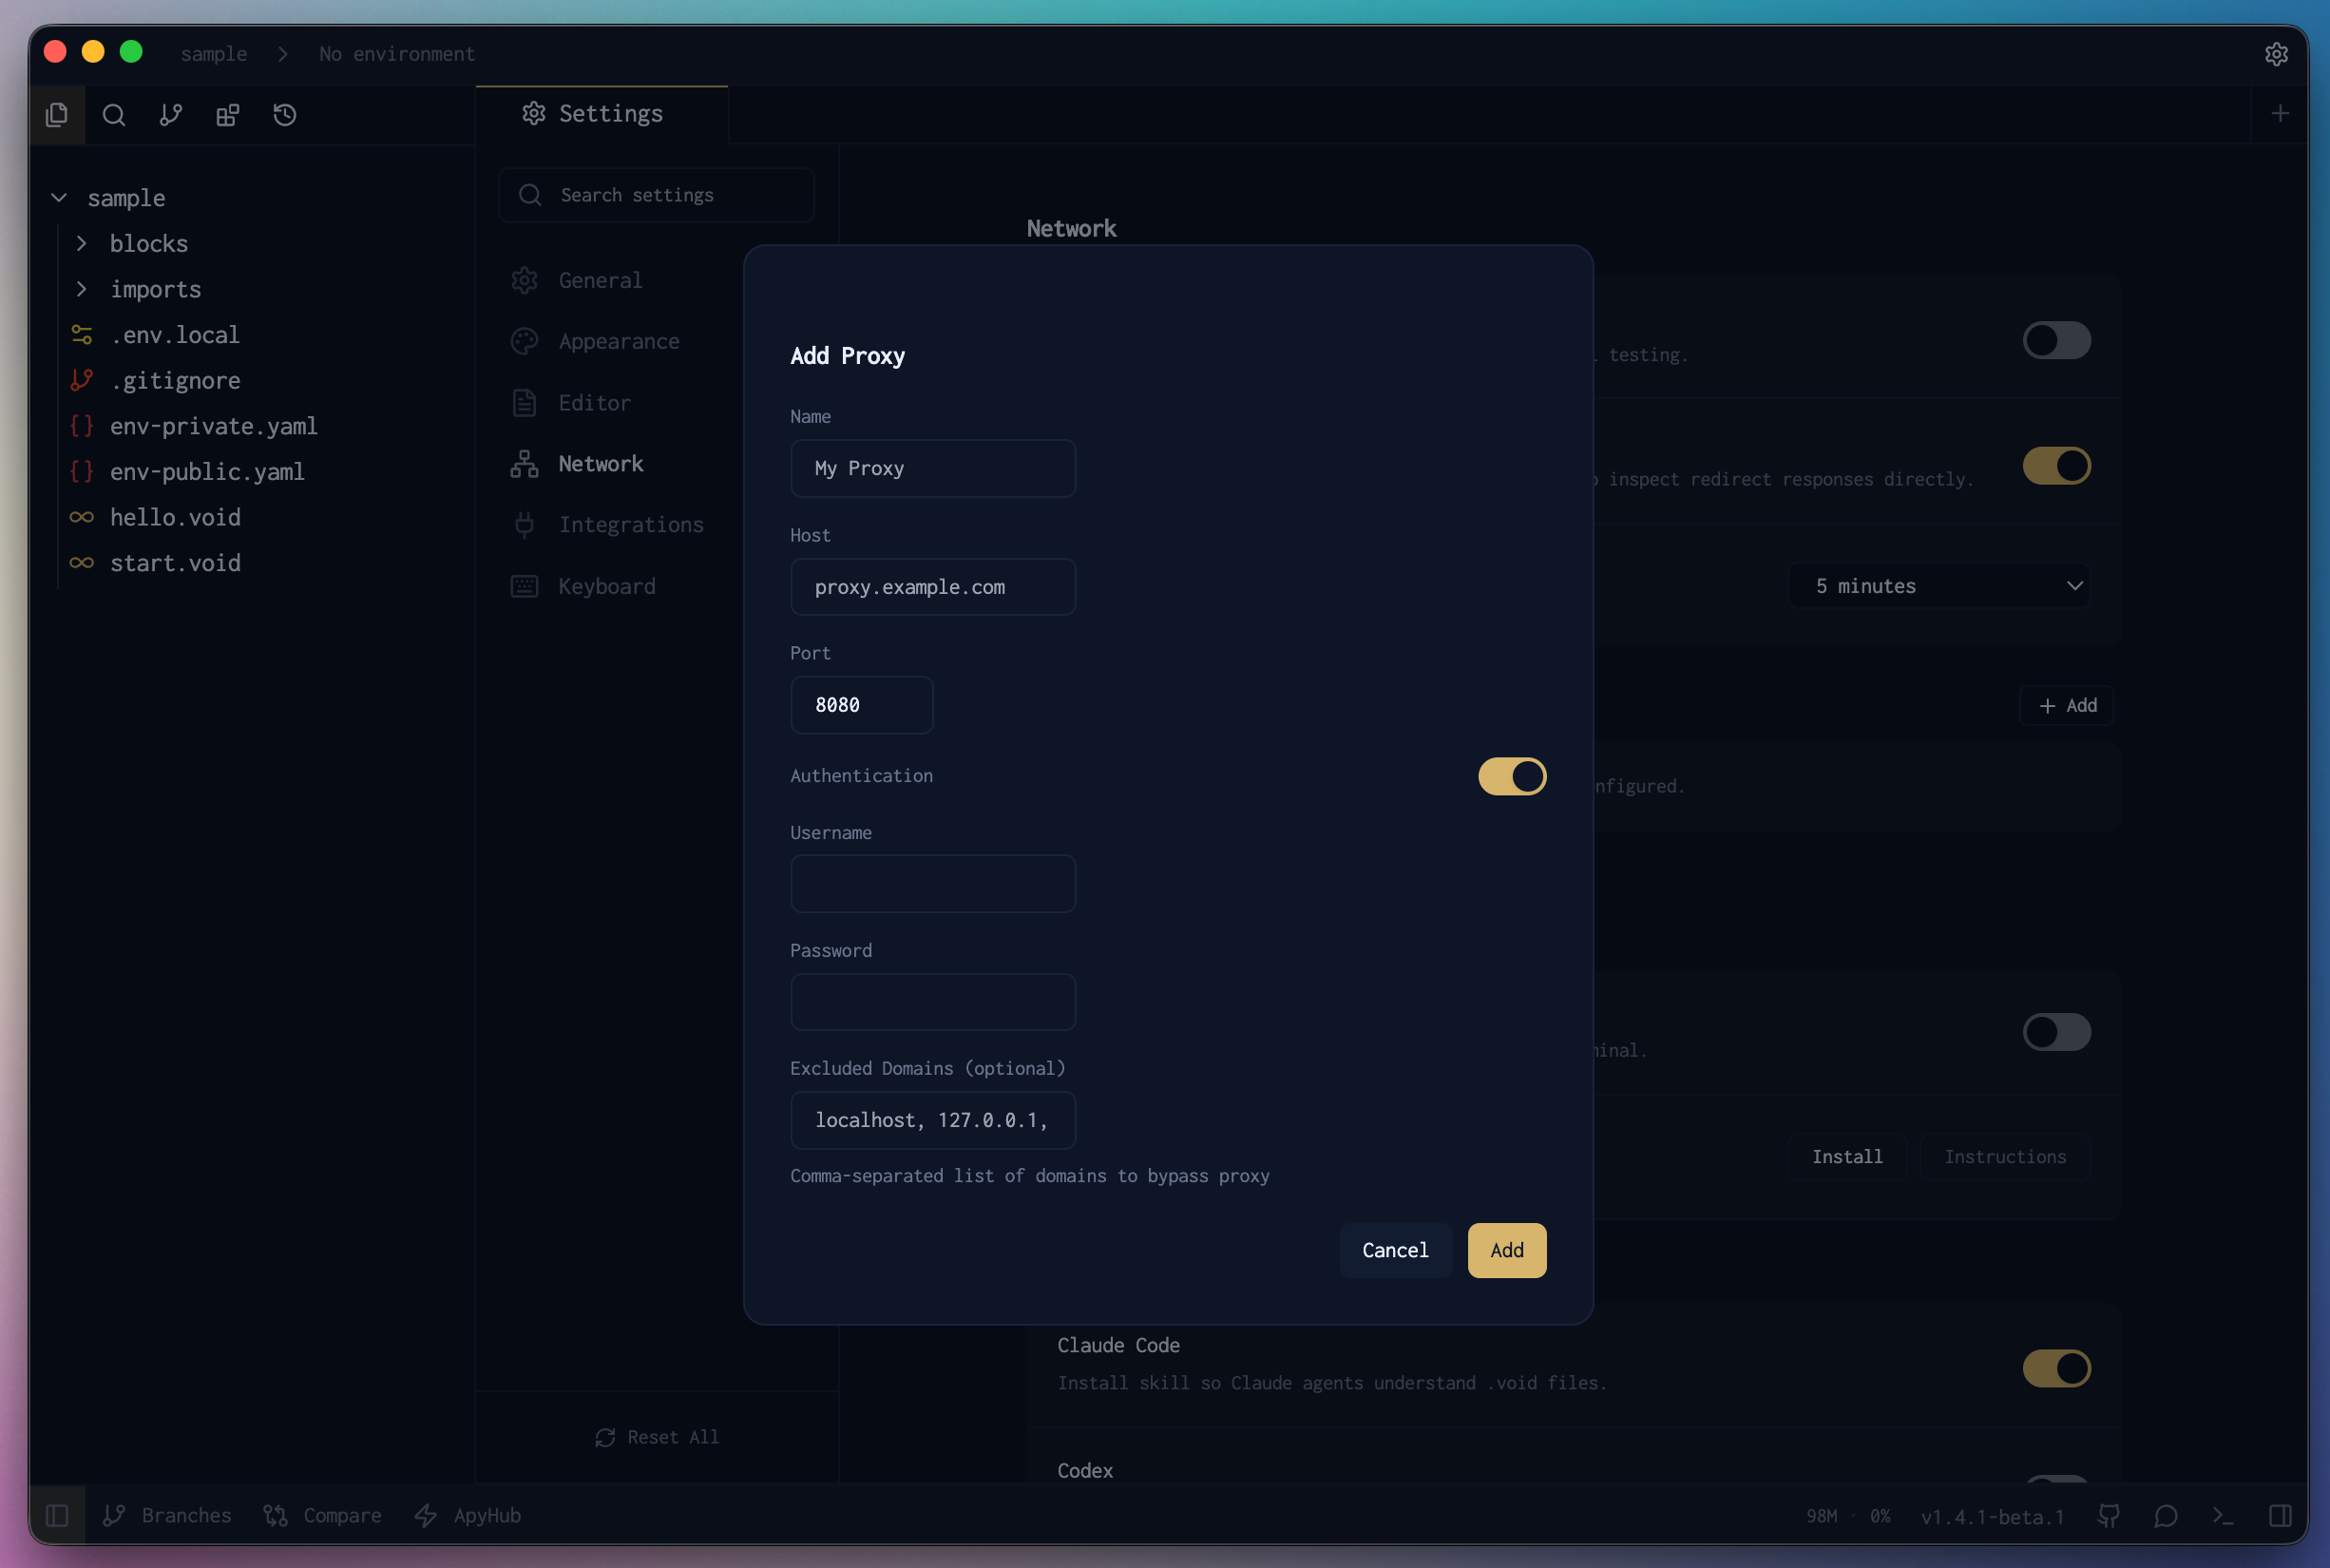Click the Add button to save proxy
The image size is (2330, 1568).
point(1505,1250)
